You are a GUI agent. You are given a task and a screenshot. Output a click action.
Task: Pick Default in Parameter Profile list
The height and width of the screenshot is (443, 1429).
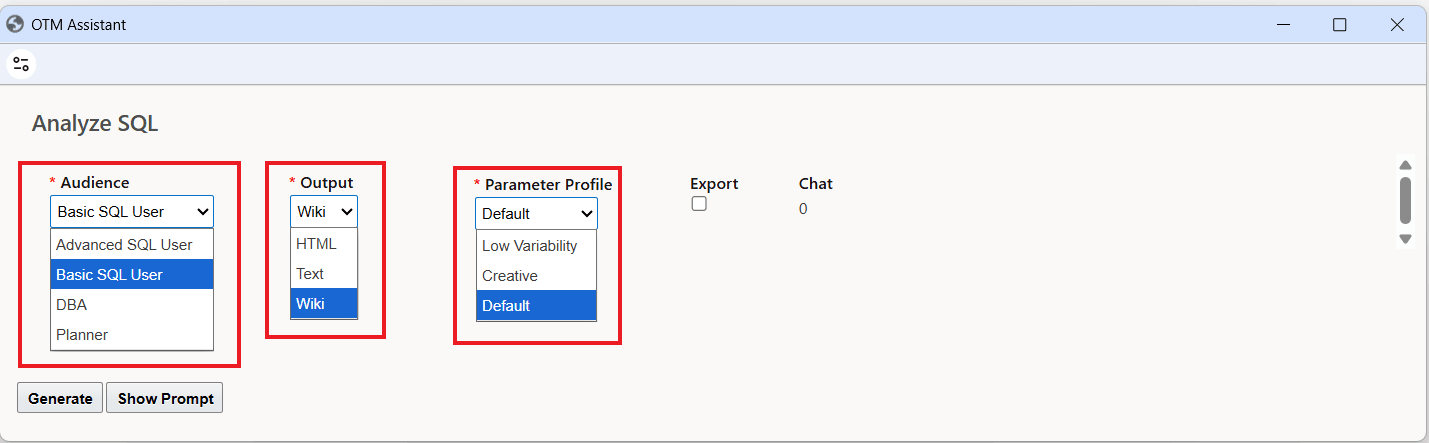(536, 305)
